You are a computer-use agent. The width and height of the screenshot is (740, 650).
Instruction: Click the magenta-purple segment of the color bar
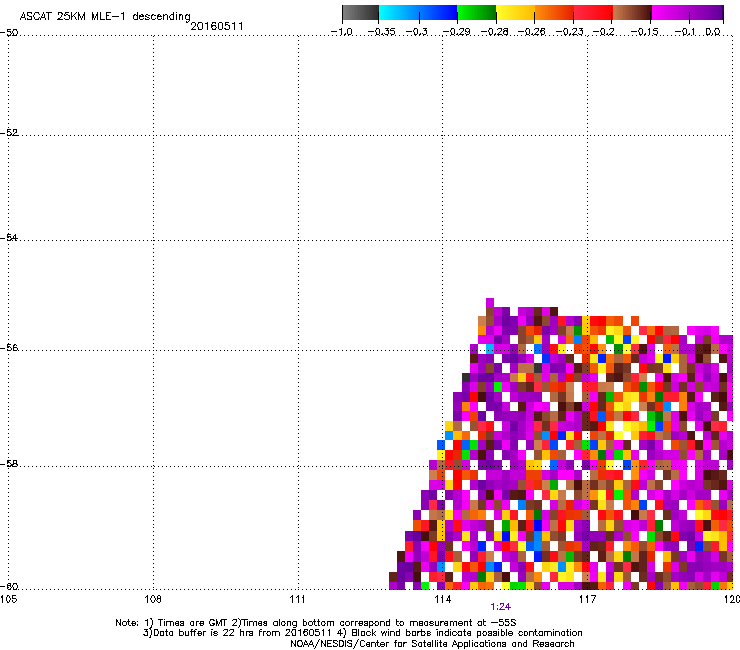click(687, 12)
